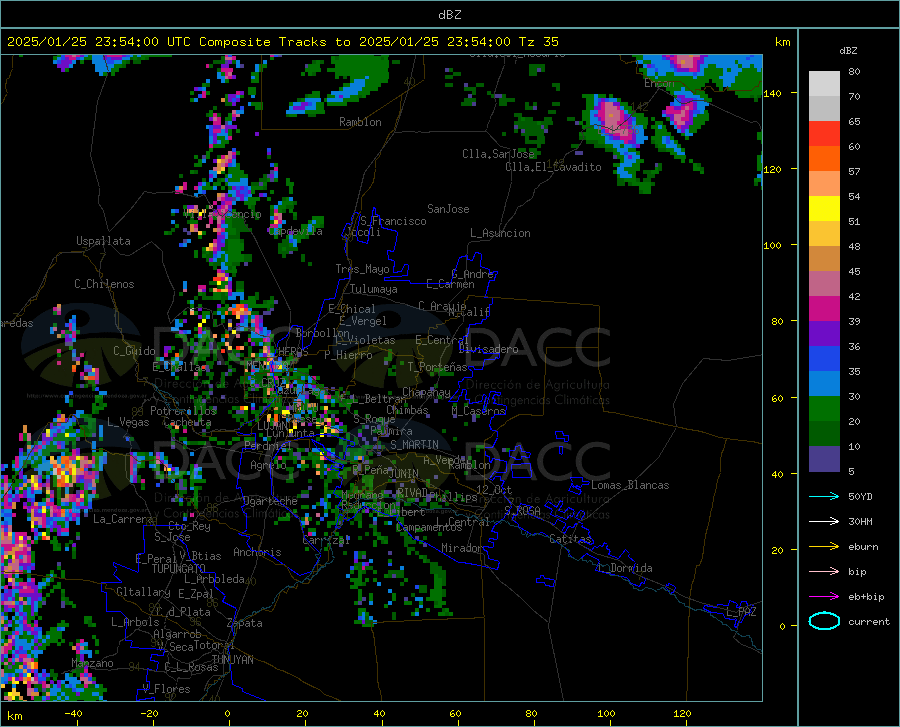900x727 pixels.
Task: Click the Clla.El_Cavadito map label
Action: coord(553,167)
